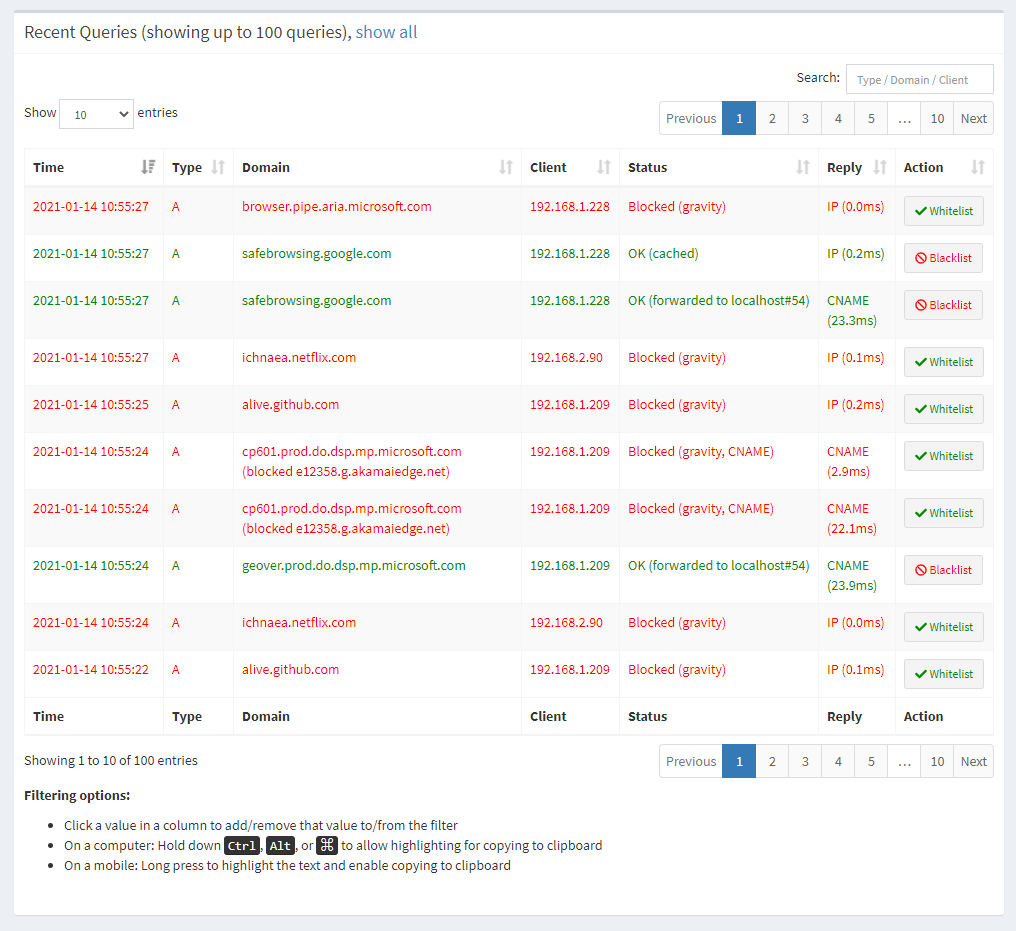Blacklist the cached safebrowsing.google.com query

[x=943, y=258]
